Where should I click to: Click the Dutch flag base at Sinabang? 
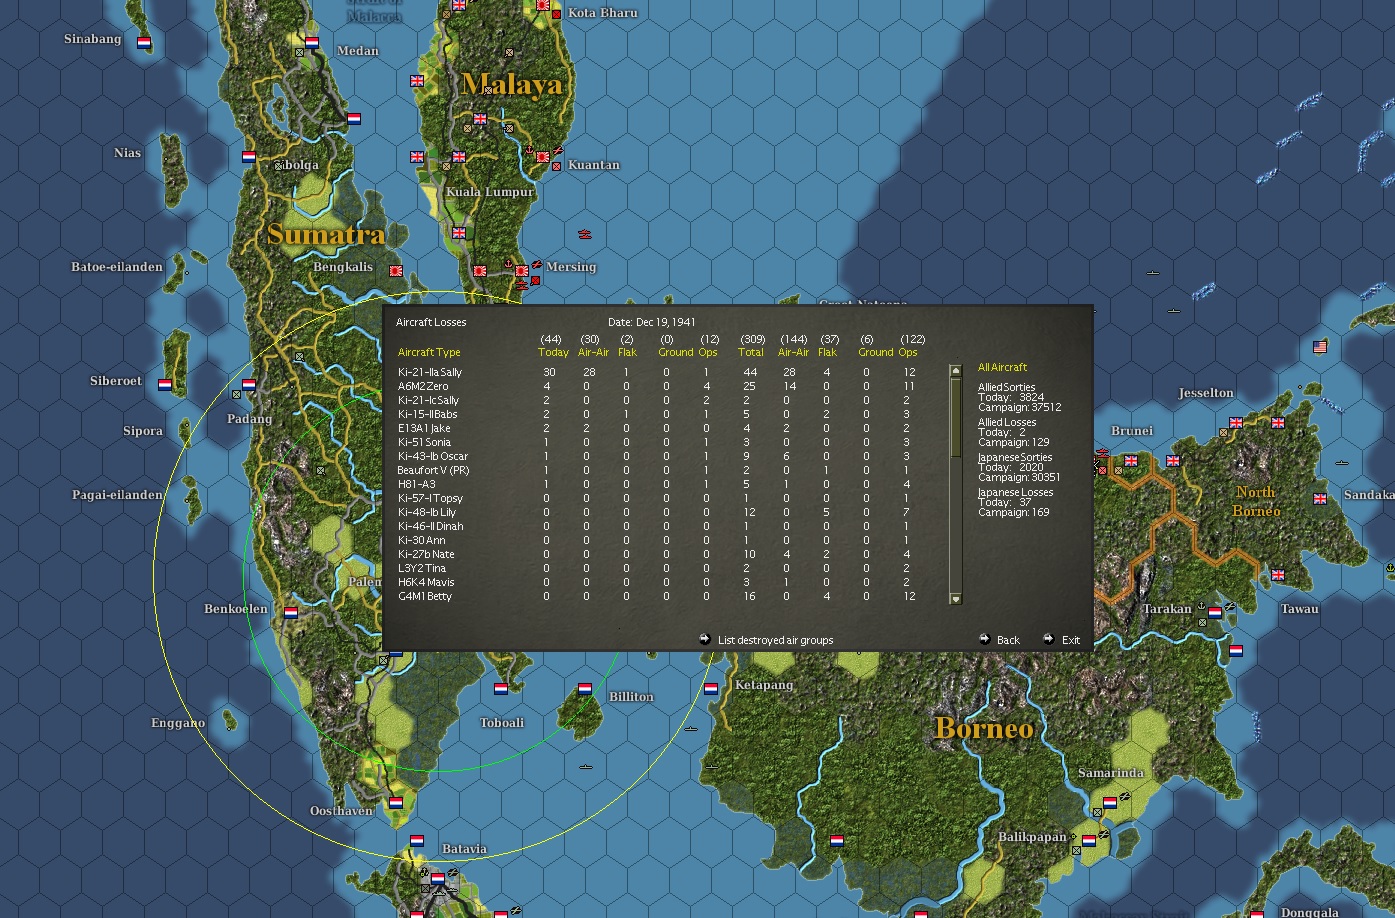tap(144, 44)
